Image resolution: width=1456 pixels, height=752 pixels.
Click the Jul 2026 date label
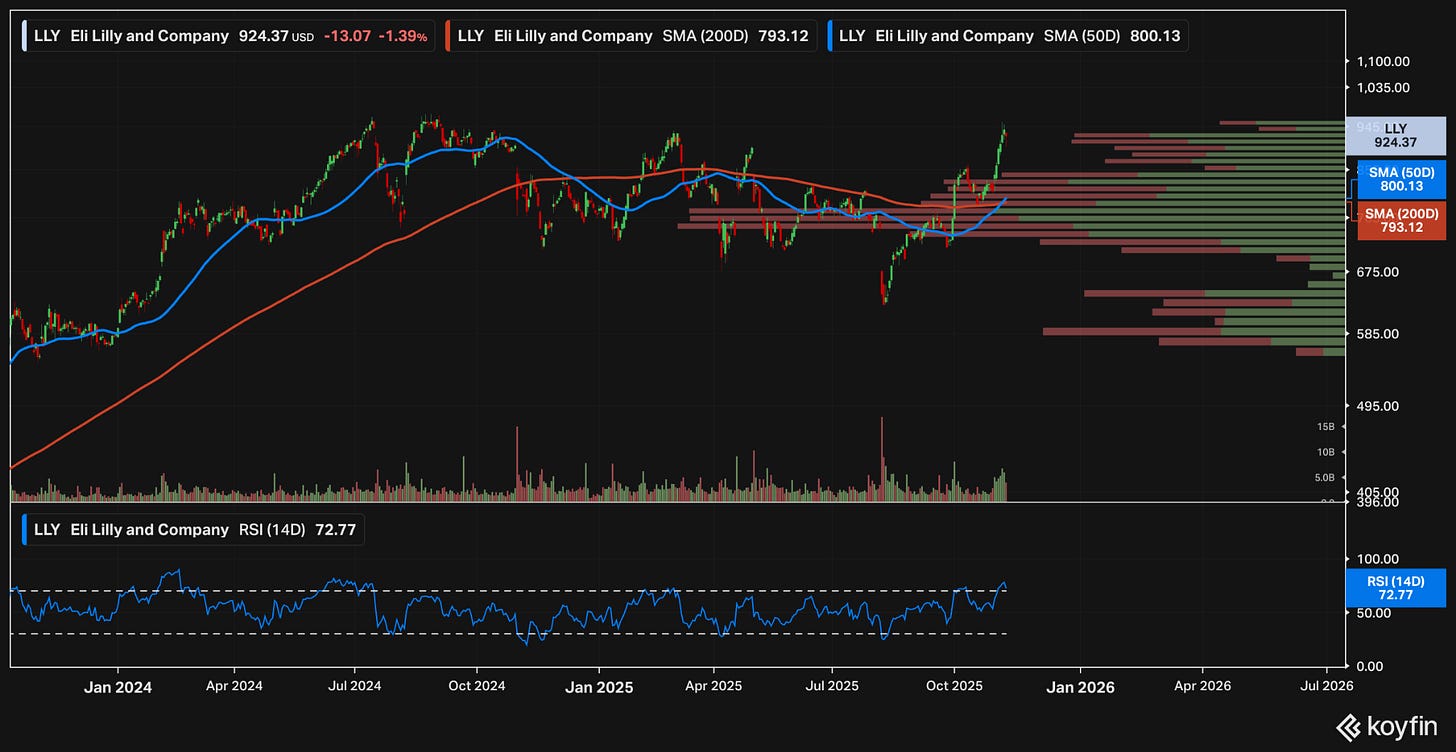(1326, 688)
